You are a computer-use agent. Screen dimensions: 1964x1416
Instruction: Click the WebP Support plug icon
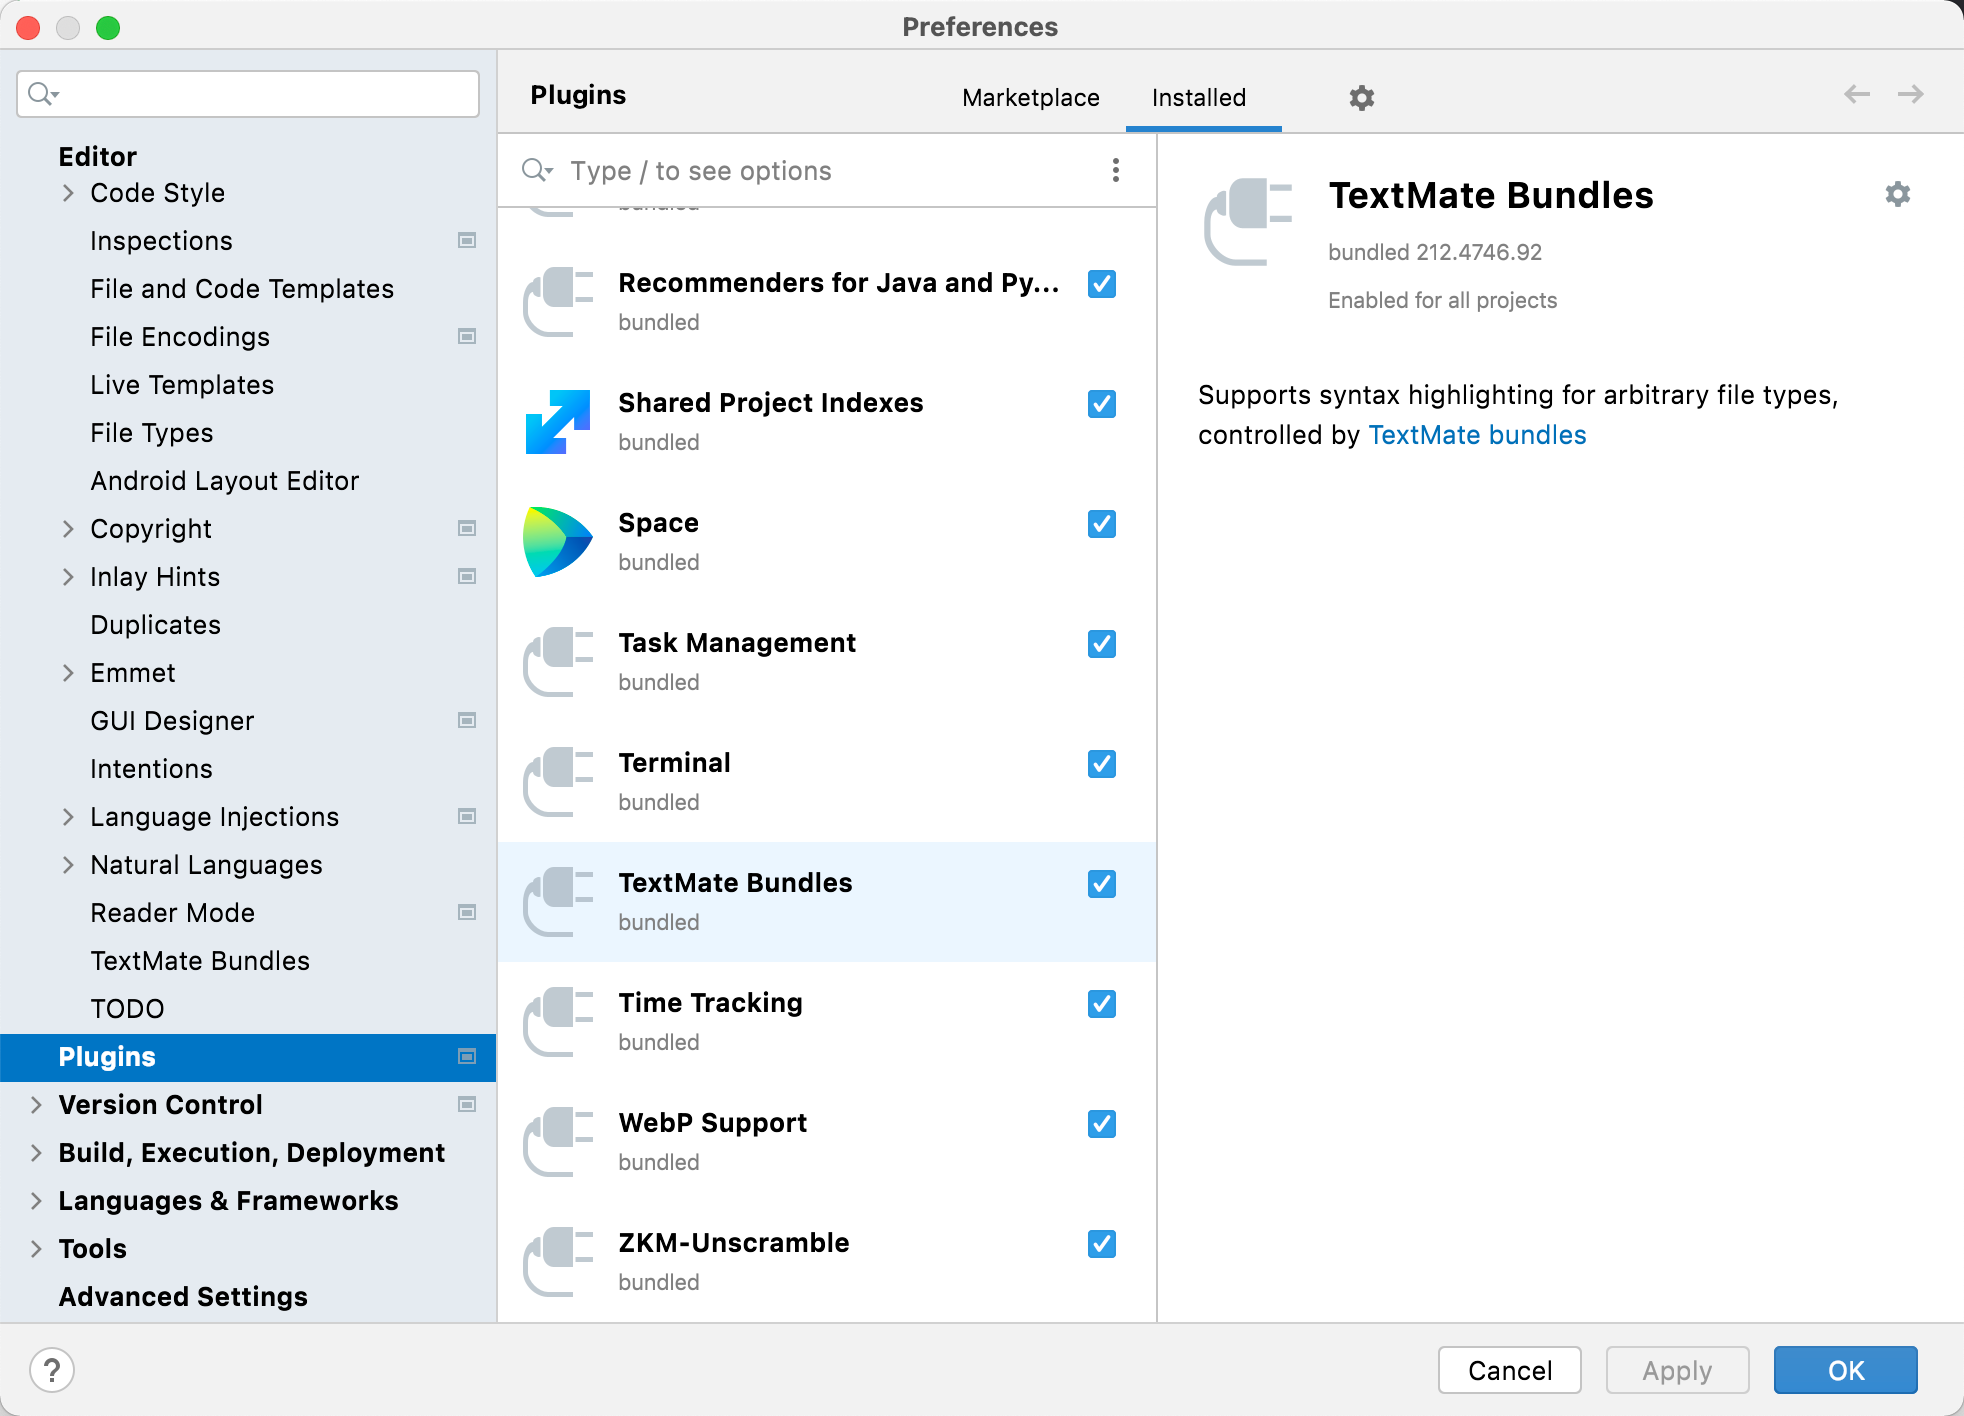pos(558,1142)
